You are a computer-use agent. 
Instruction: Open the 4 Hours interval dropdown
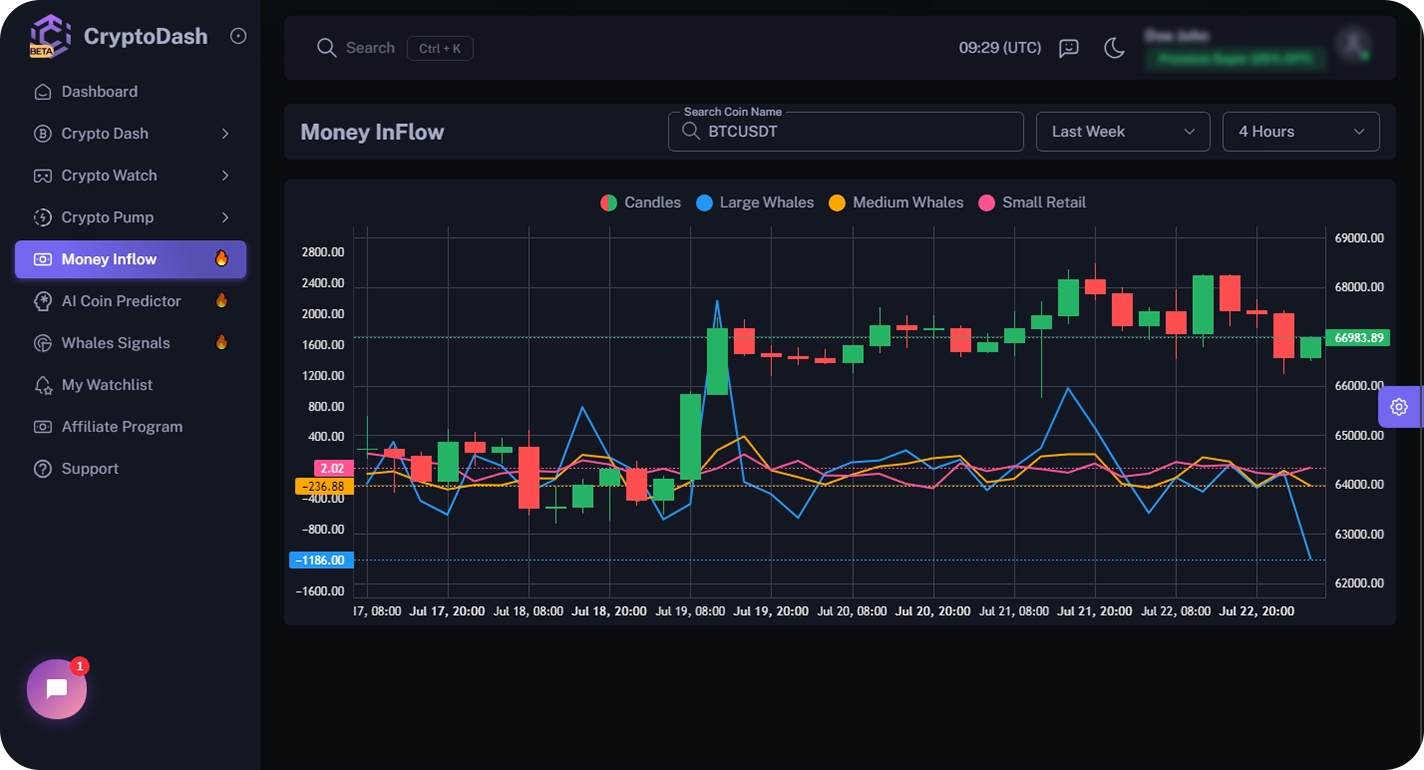[1301, 132]
